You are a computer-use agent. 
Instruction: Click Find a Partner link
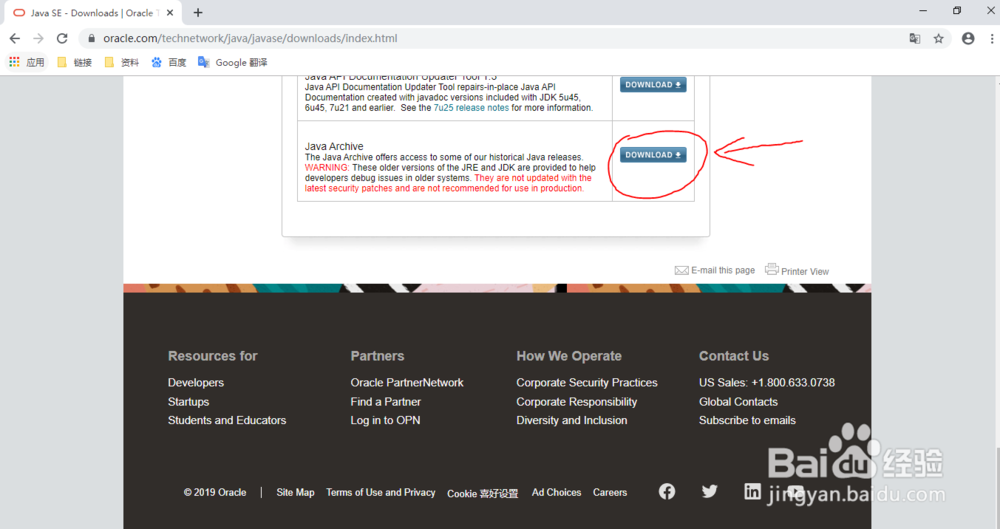385,401
